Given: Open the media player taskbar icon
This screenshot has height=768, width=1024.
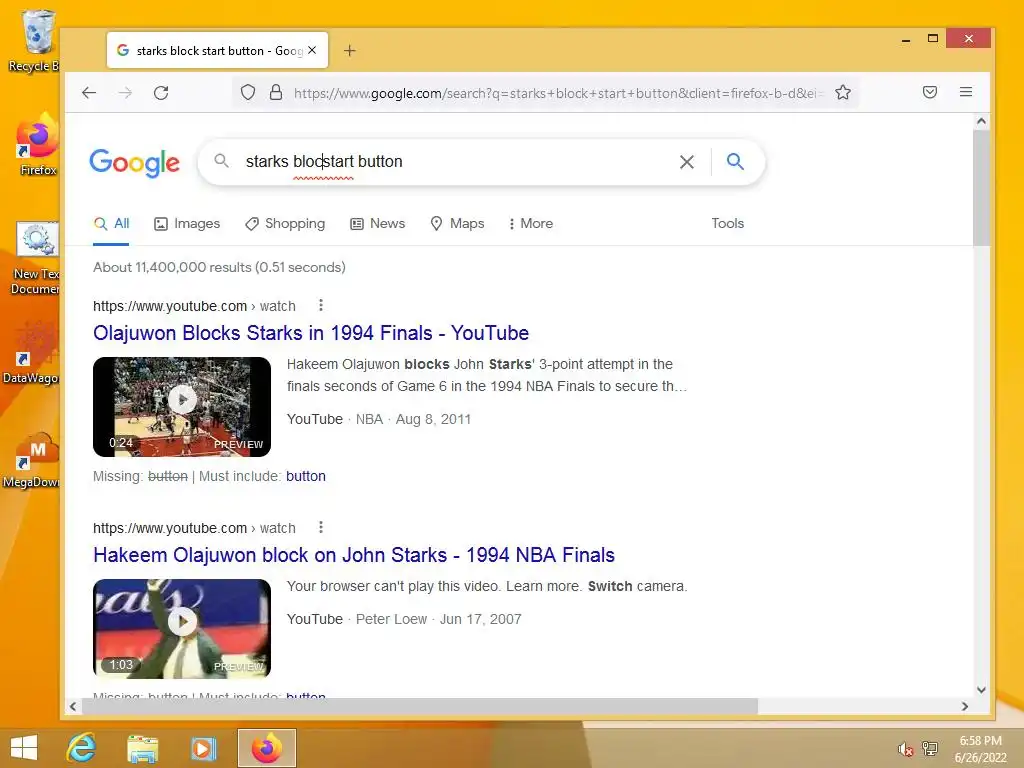Looking at the screenshot, I should 203,748.
